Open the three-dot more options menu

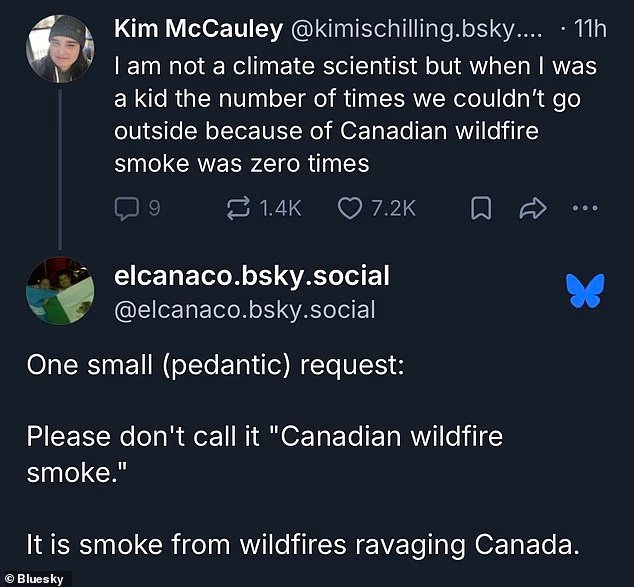(585, 208)
